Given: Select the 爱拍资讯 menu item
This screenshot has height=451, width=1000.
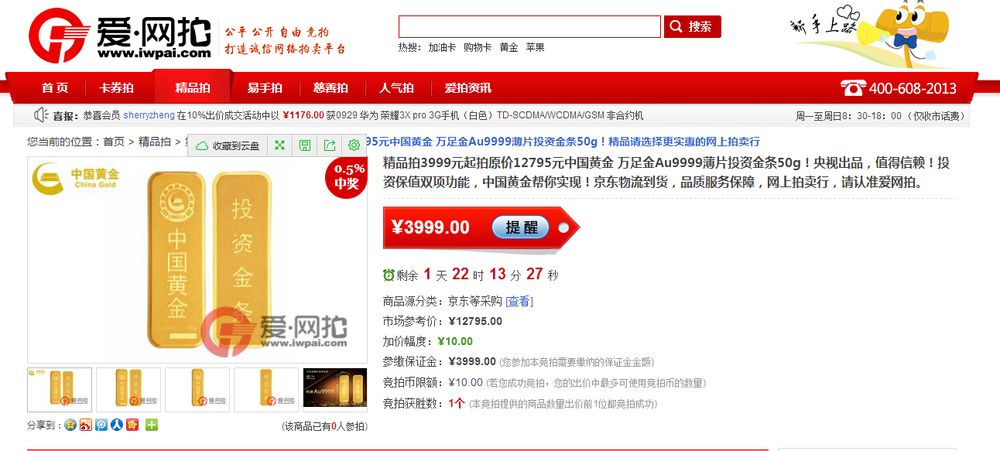Looking at the screenshot, I should click(467, 88).
